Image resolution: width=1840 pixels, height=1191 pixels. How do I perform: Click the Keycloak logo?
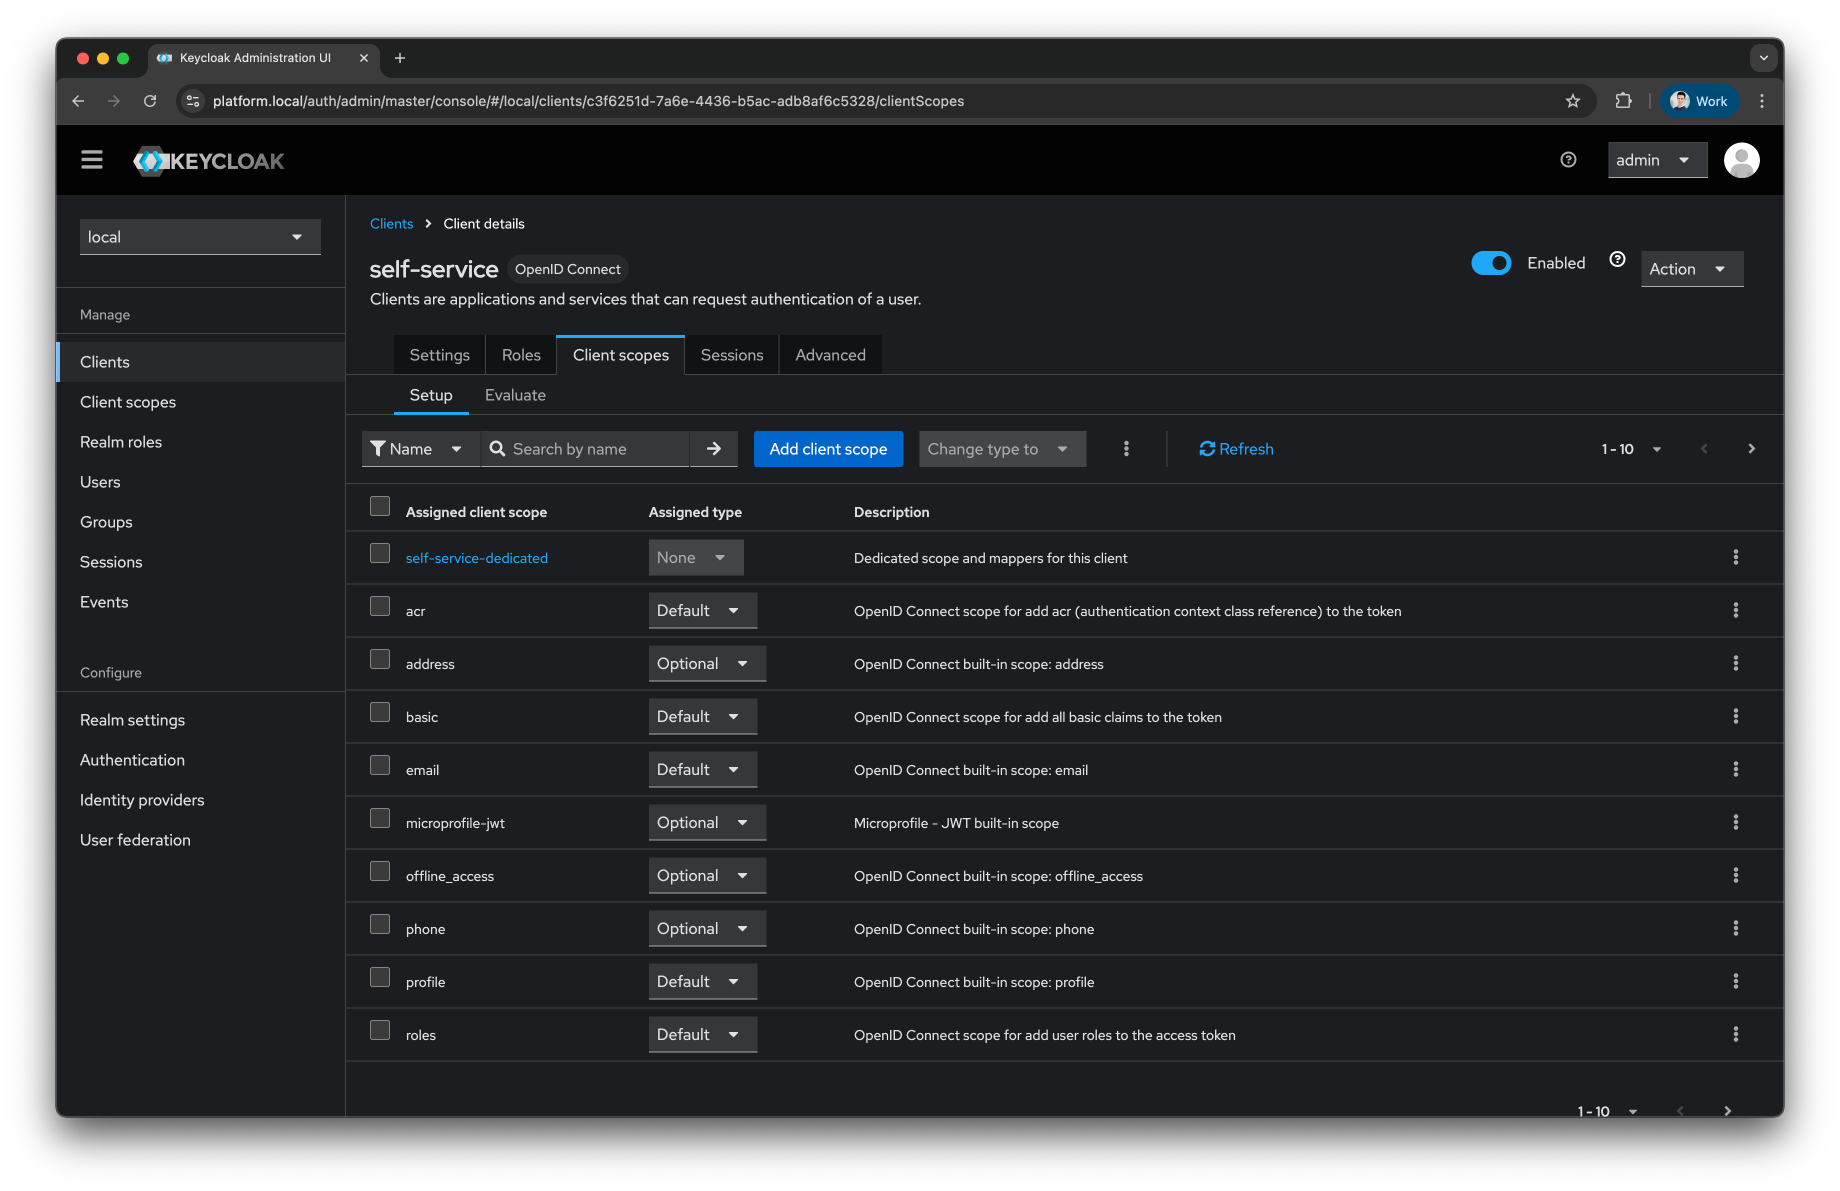click(x=208, y=160)
